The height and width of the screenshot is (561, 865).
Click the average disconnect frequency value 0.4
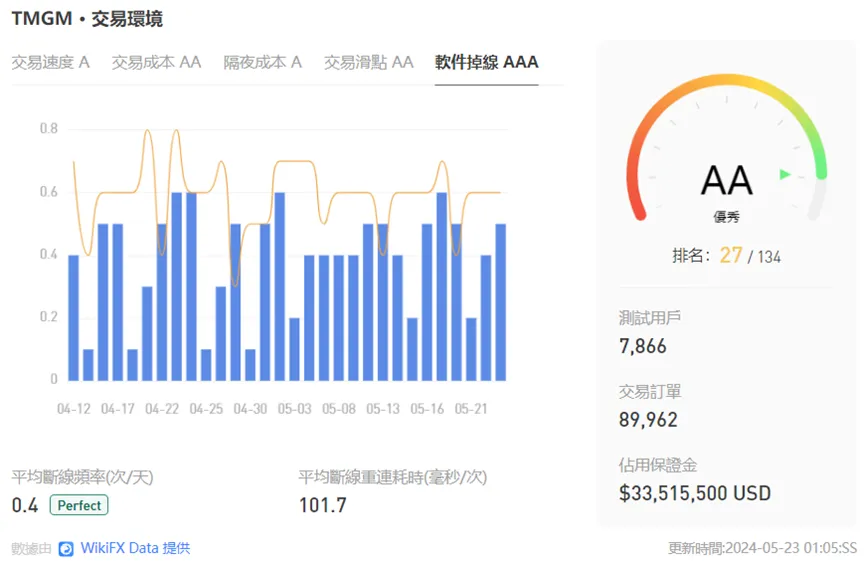(x=25, y=505)
